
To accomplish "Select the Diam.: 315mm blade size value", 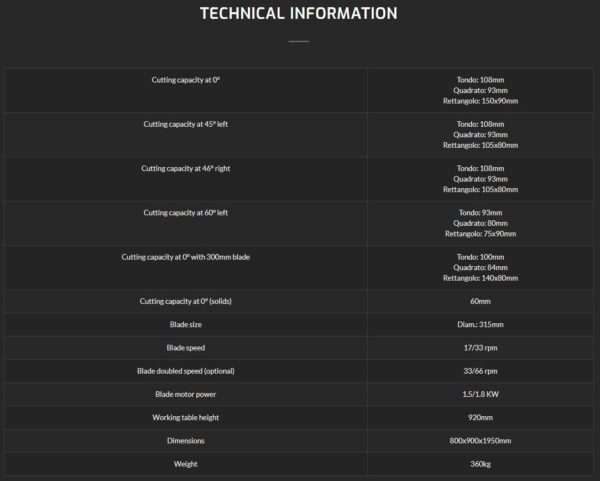I will [481, 324].
